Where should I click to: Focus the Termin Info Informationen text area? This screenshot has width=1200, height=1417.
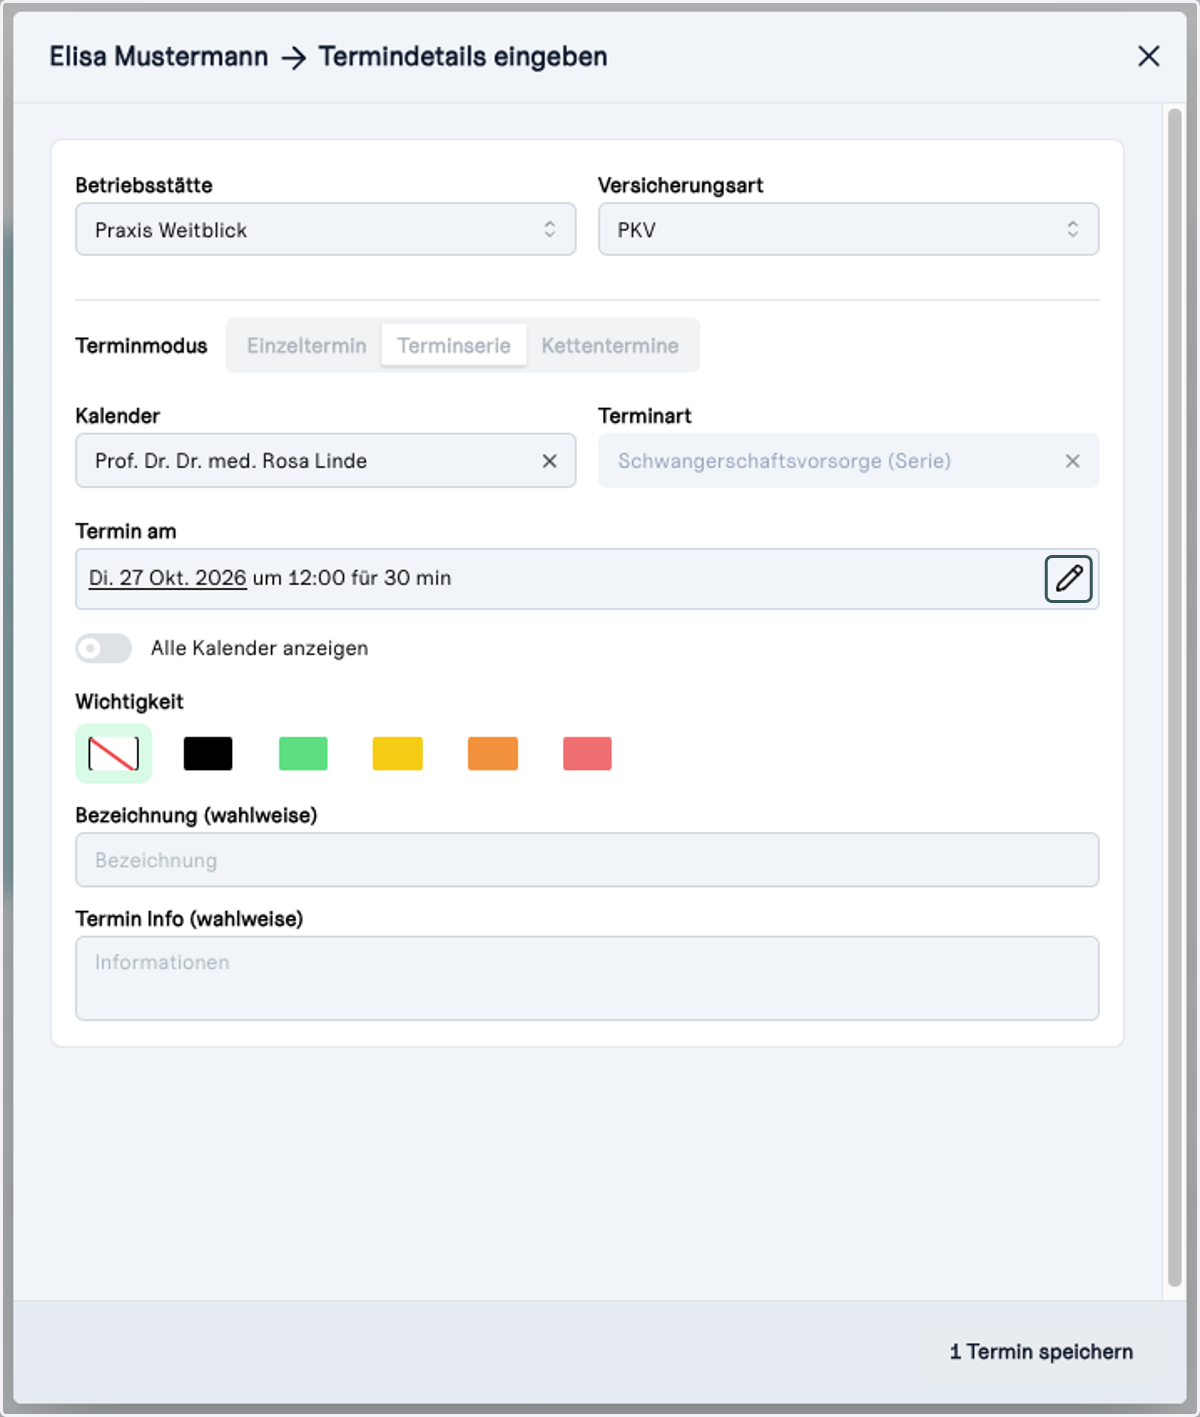coord(587,978)
